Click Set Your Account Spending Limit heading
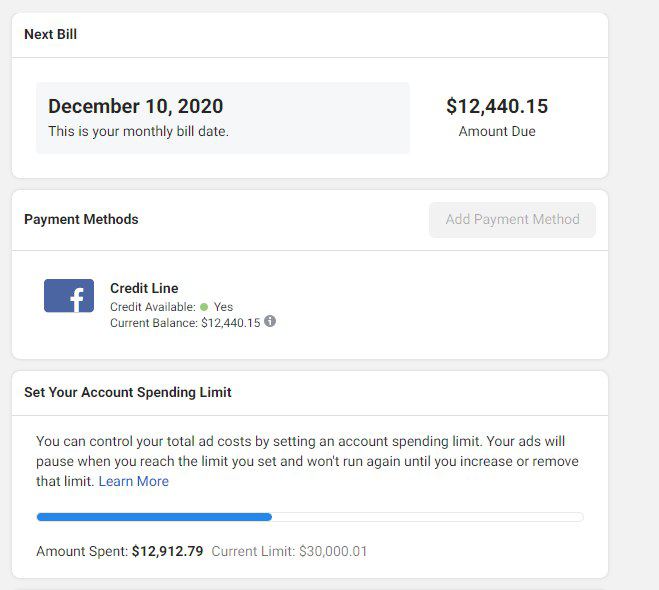 128,392
